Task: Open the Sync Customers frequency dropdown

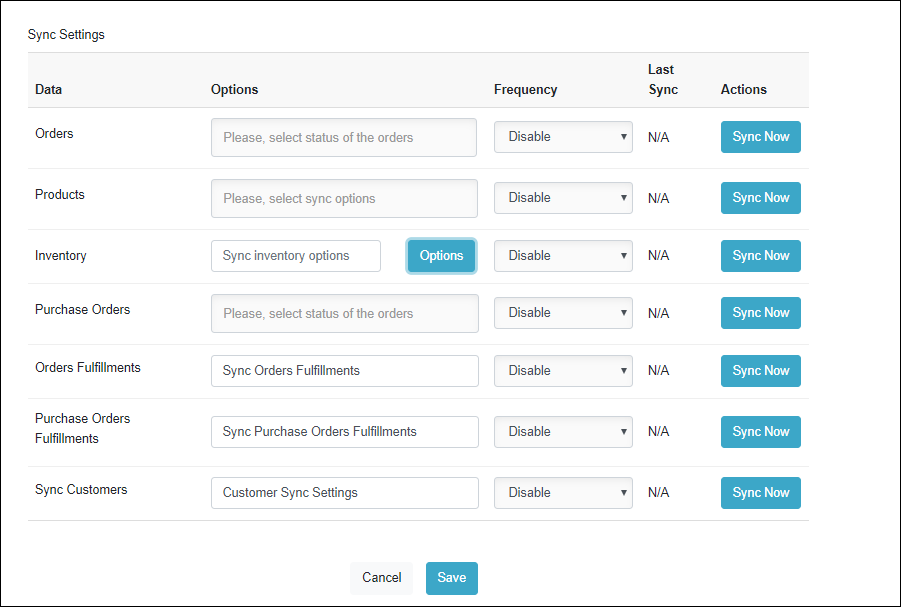Action: (x=562, y=492)
